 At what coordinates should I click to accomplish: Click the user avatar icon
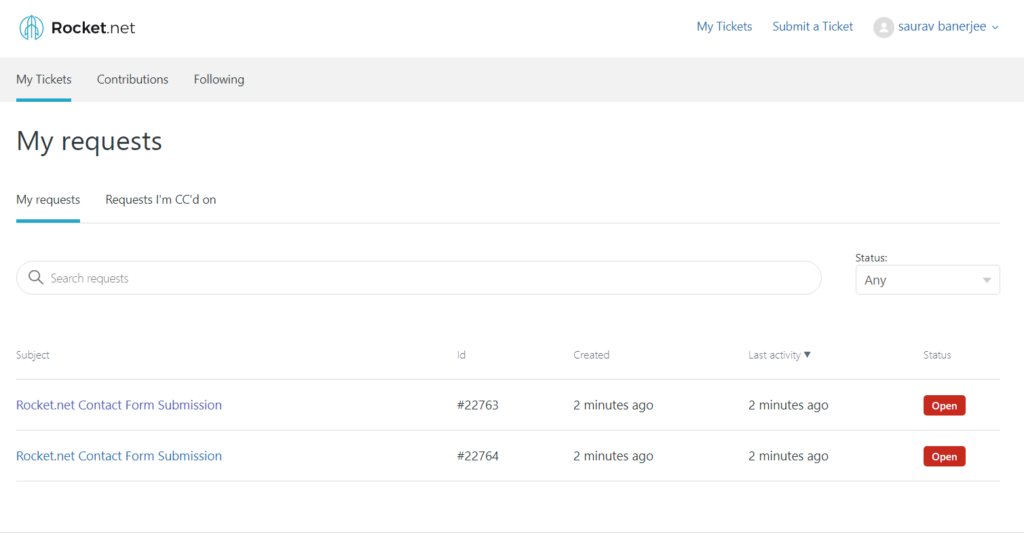point(883,27)
